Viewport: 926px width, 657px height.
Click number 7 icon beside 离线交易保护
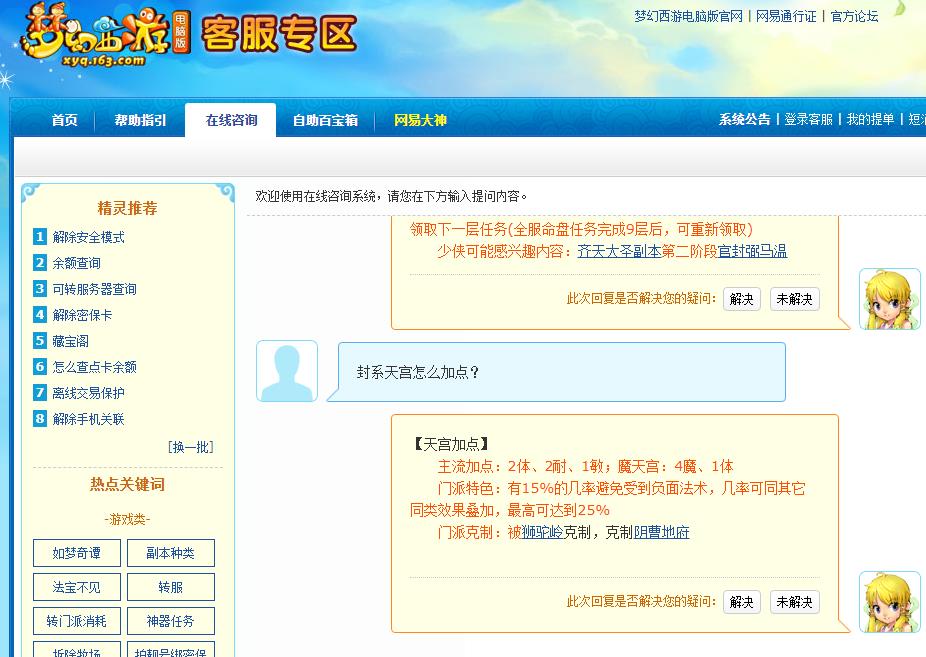pyautogui.click(x=40, y=393)
